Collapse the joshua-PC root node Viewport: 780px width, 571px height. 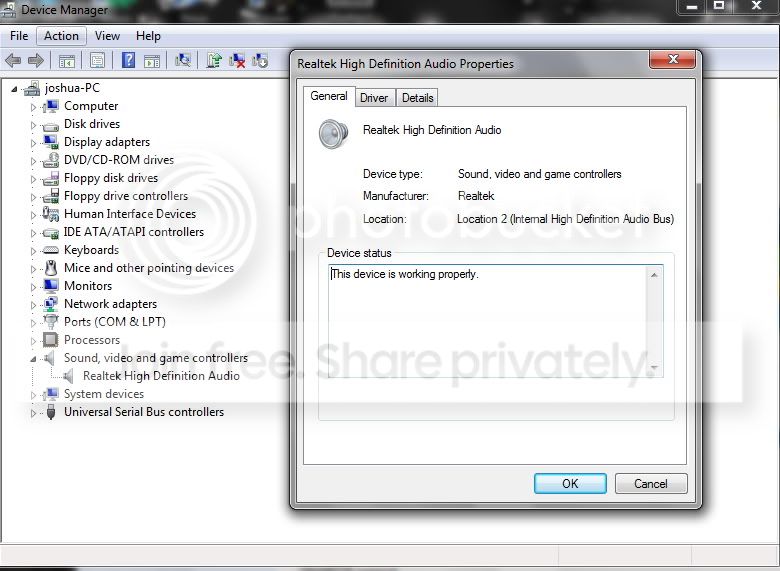(14, 89)
